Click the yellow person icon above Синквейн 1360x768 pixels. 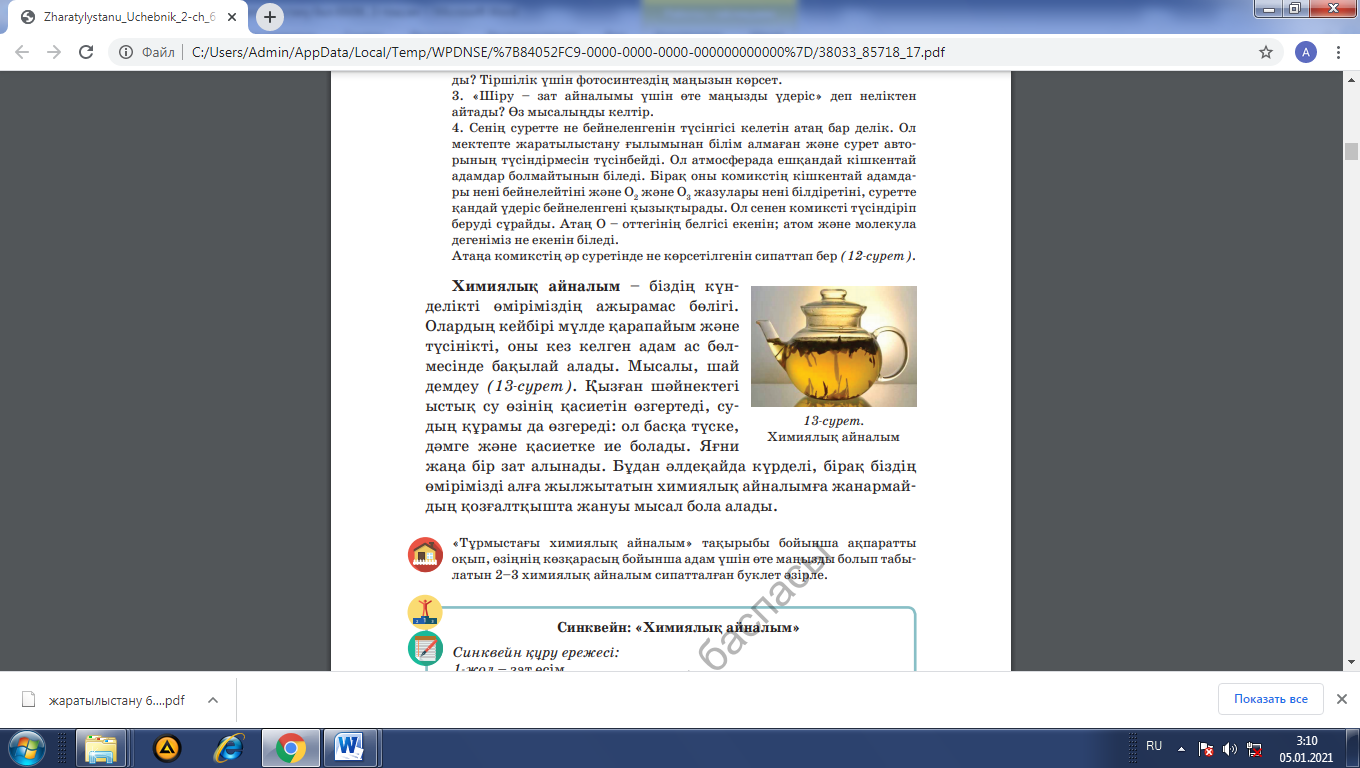tap(425, 612)
